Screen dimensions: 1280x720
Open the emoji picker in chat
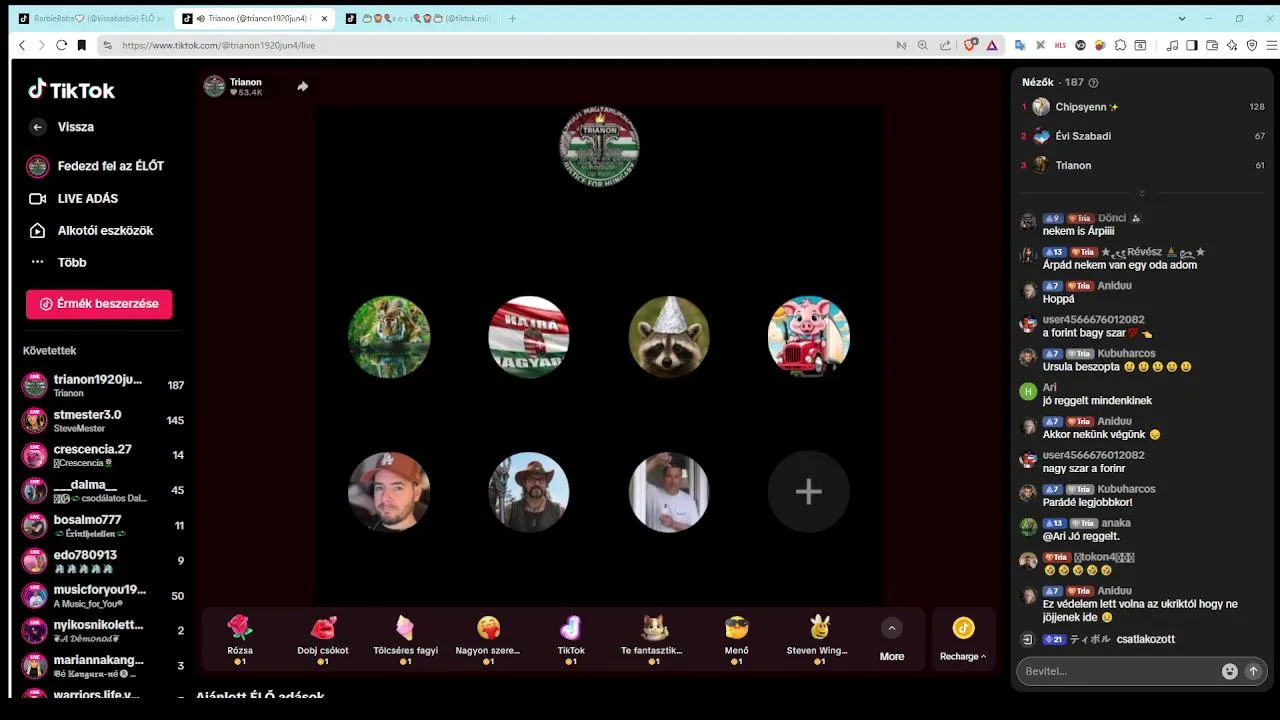pos(1229,671)
